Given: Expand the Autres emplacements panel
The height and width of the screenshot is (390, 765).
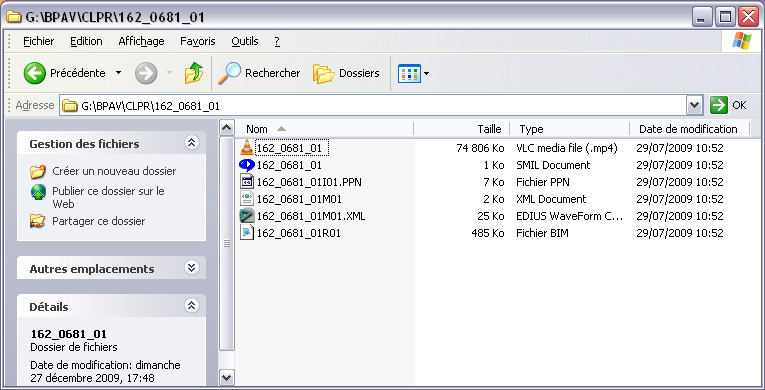Looking at the screenshot, I should (191, 267).
